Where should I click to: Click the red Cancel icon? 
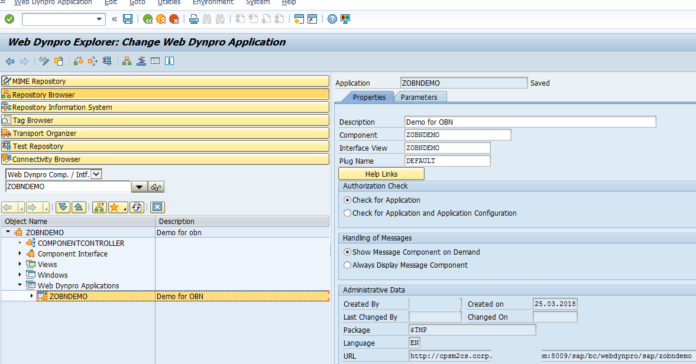(174, 19)
